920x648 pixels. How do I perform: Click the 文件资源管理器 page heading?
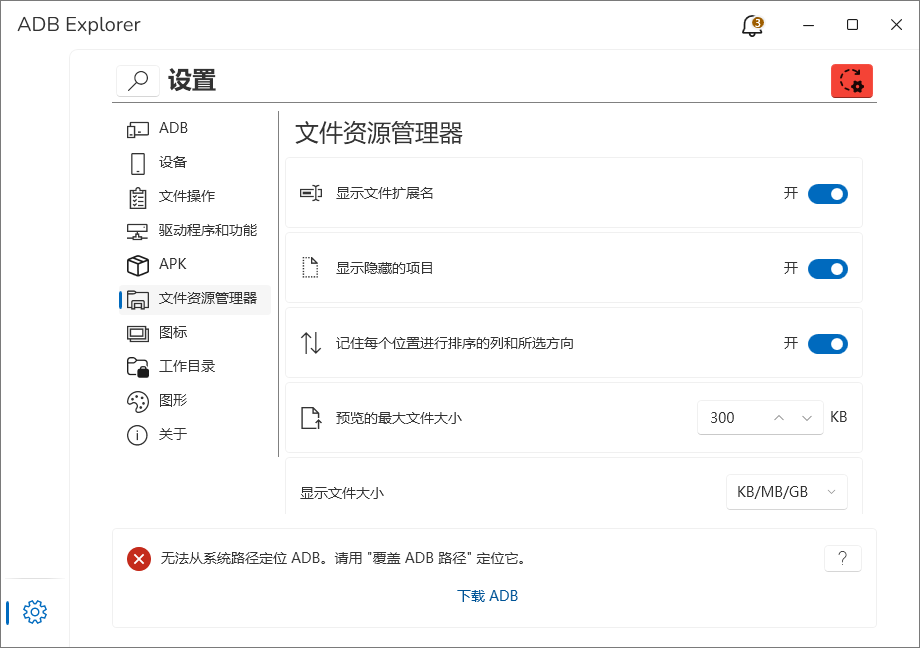point(378,133)
